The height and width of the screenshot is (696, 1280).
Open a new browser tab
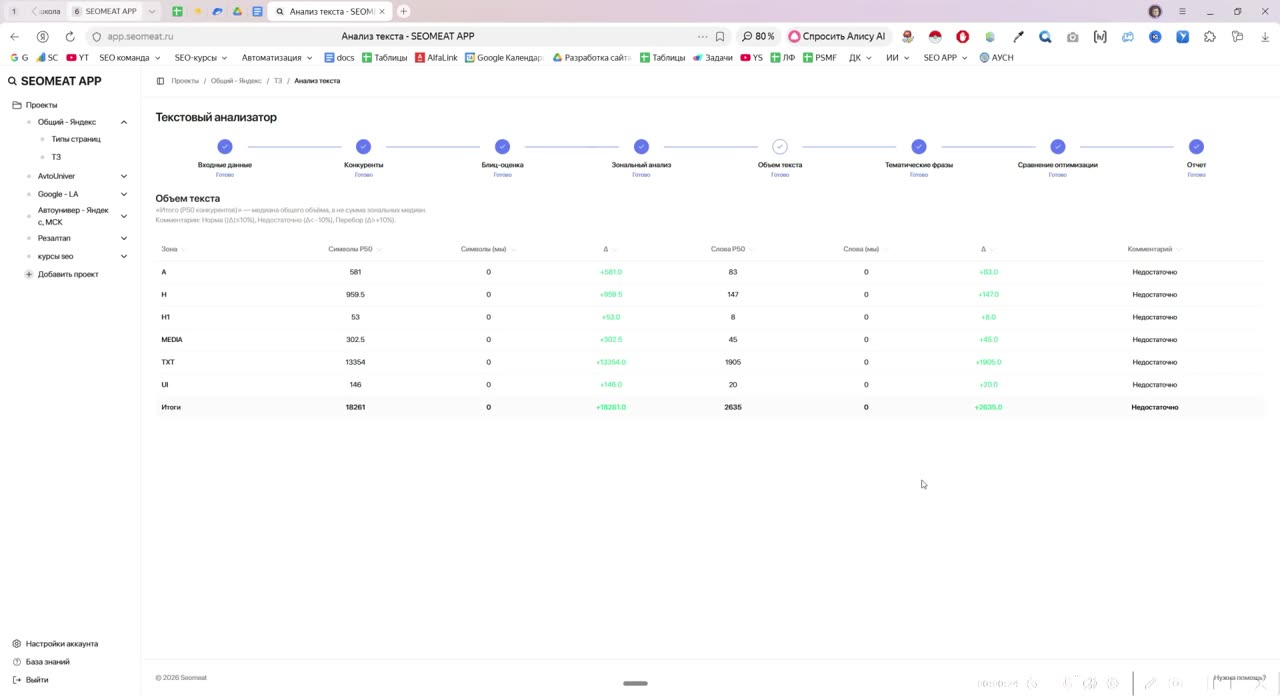404,11
